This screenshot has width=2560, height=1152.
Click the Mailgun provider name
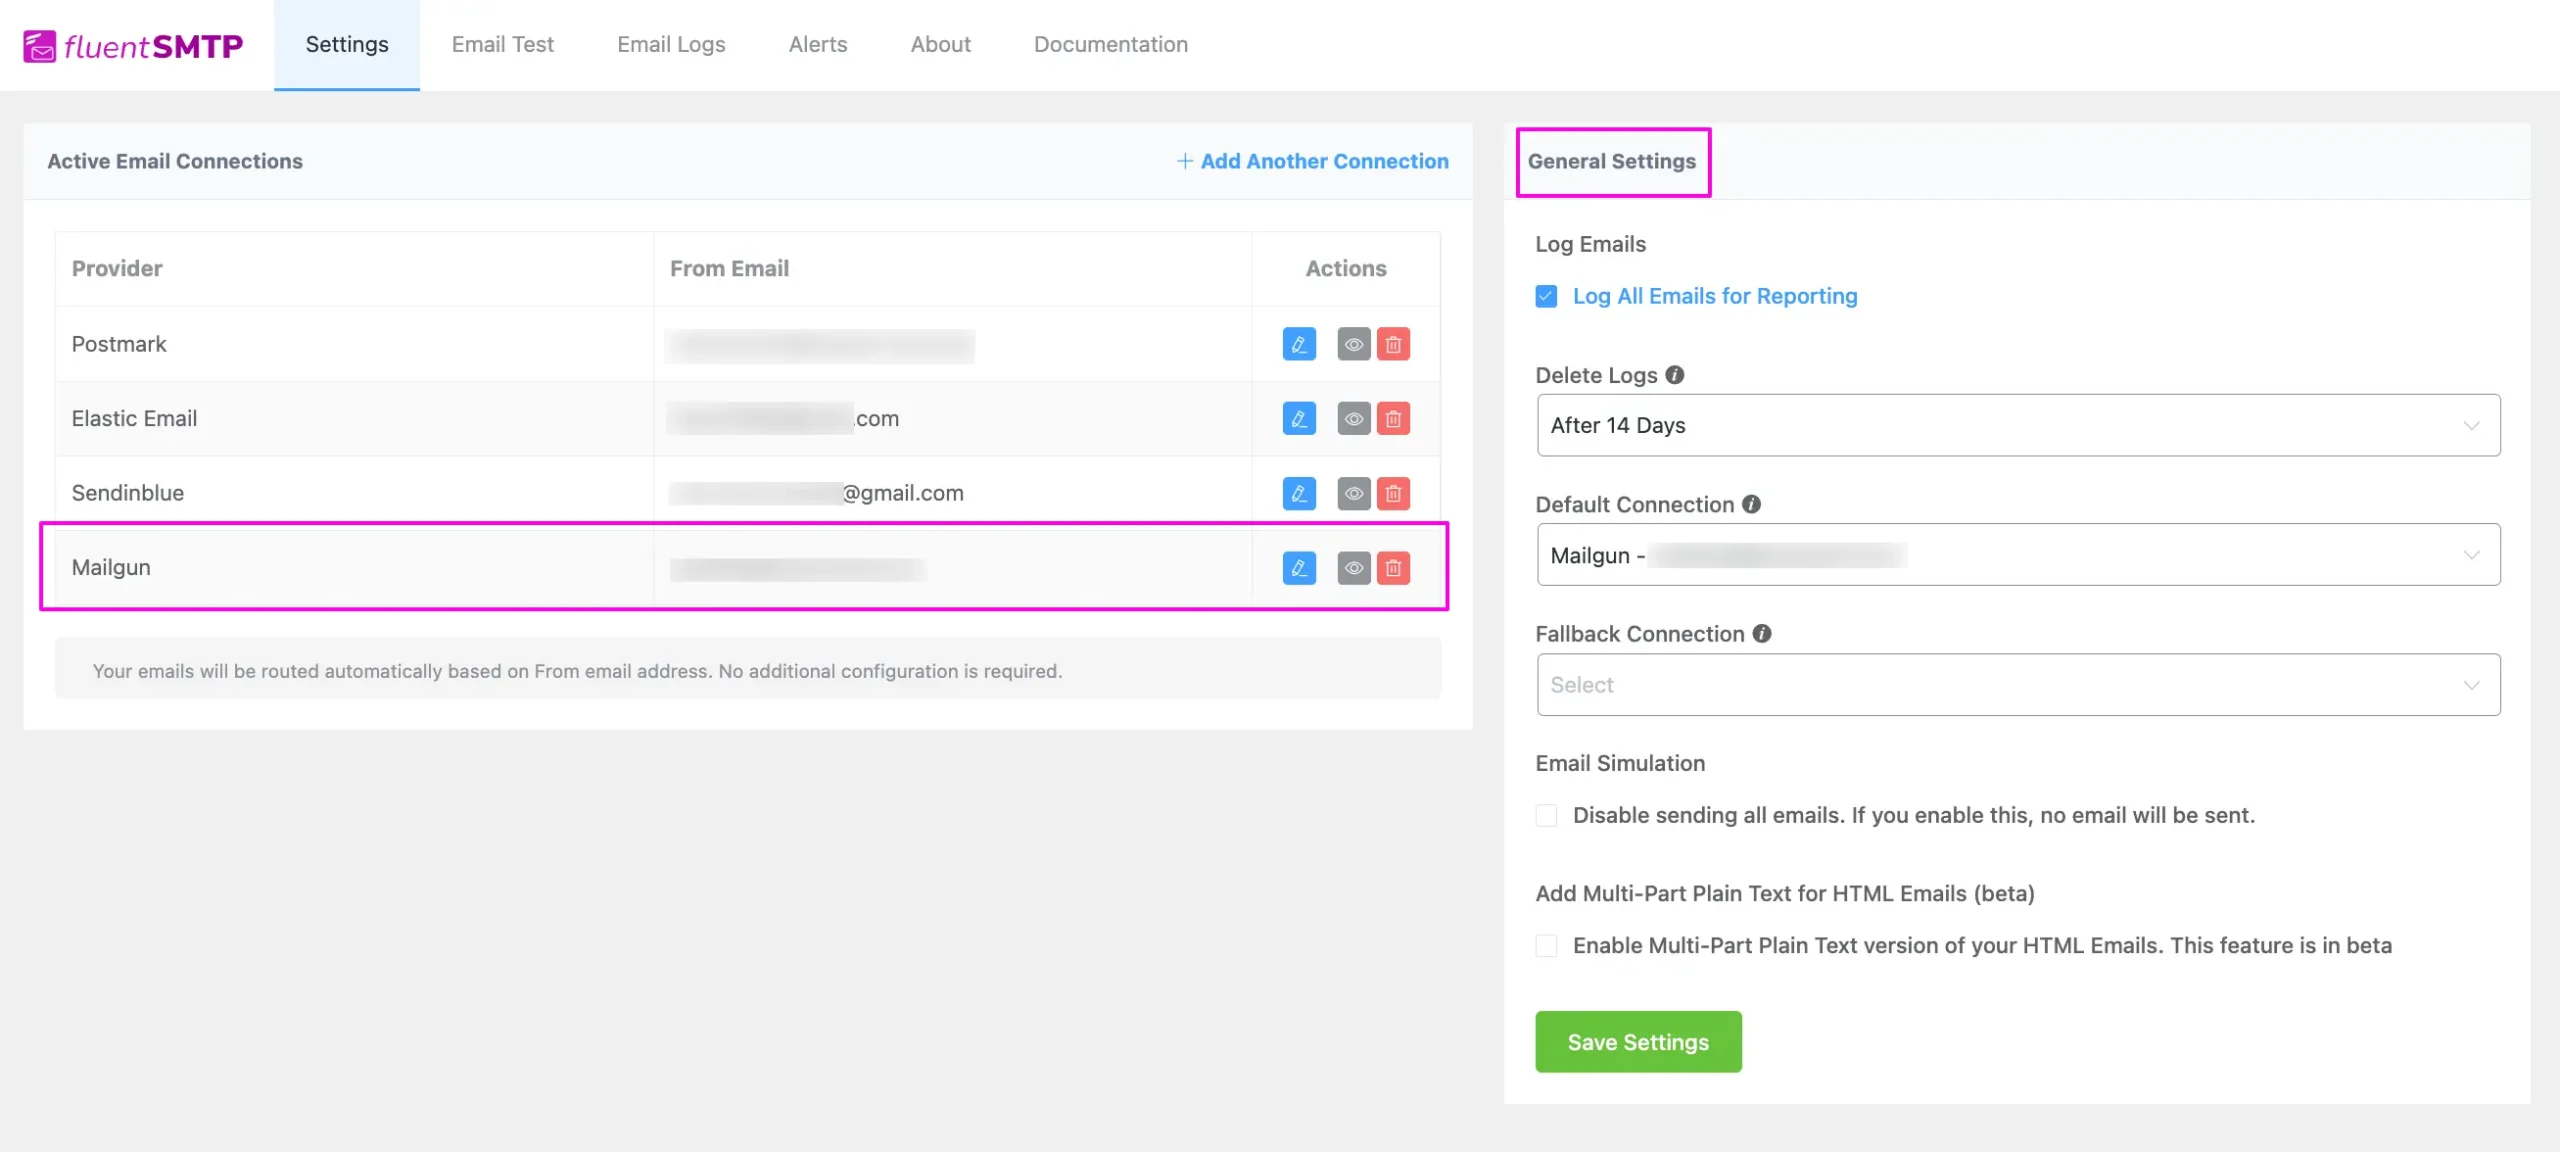[111, 567]
